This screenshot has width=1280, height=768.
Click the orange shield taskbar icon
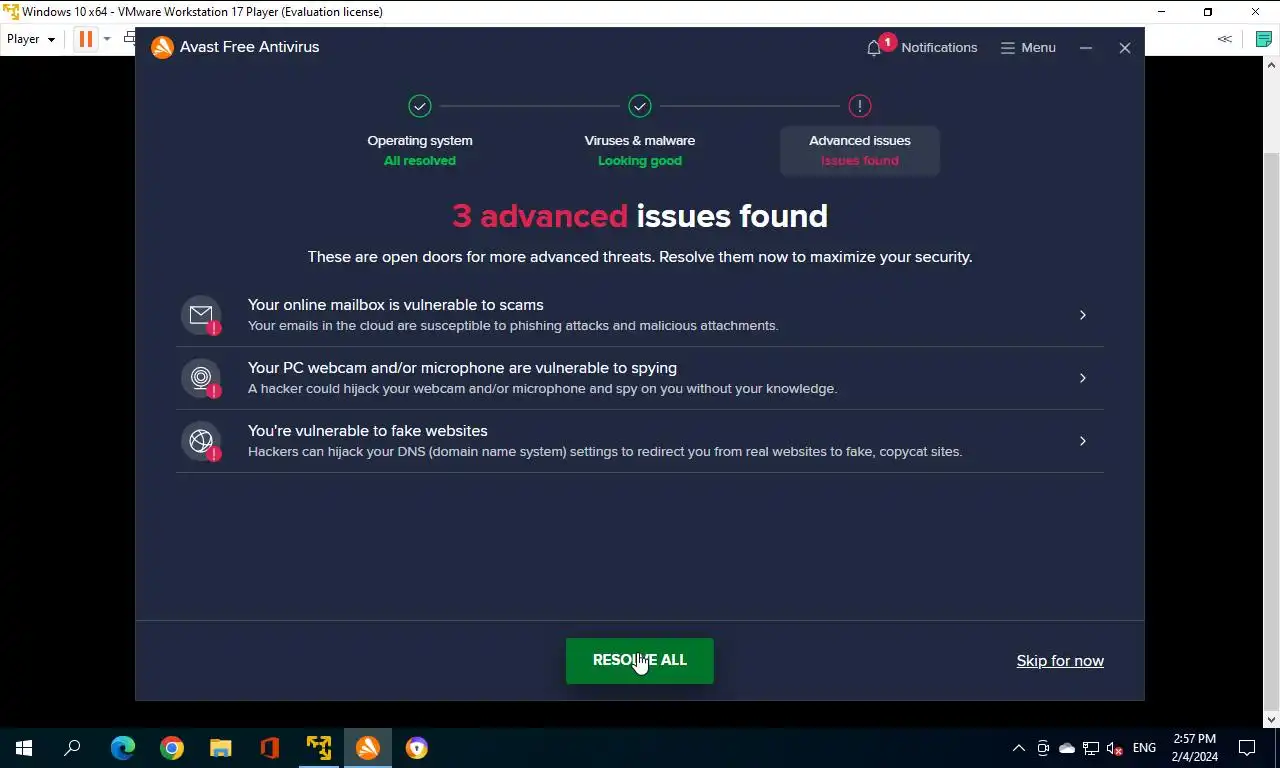coord(417,748)
